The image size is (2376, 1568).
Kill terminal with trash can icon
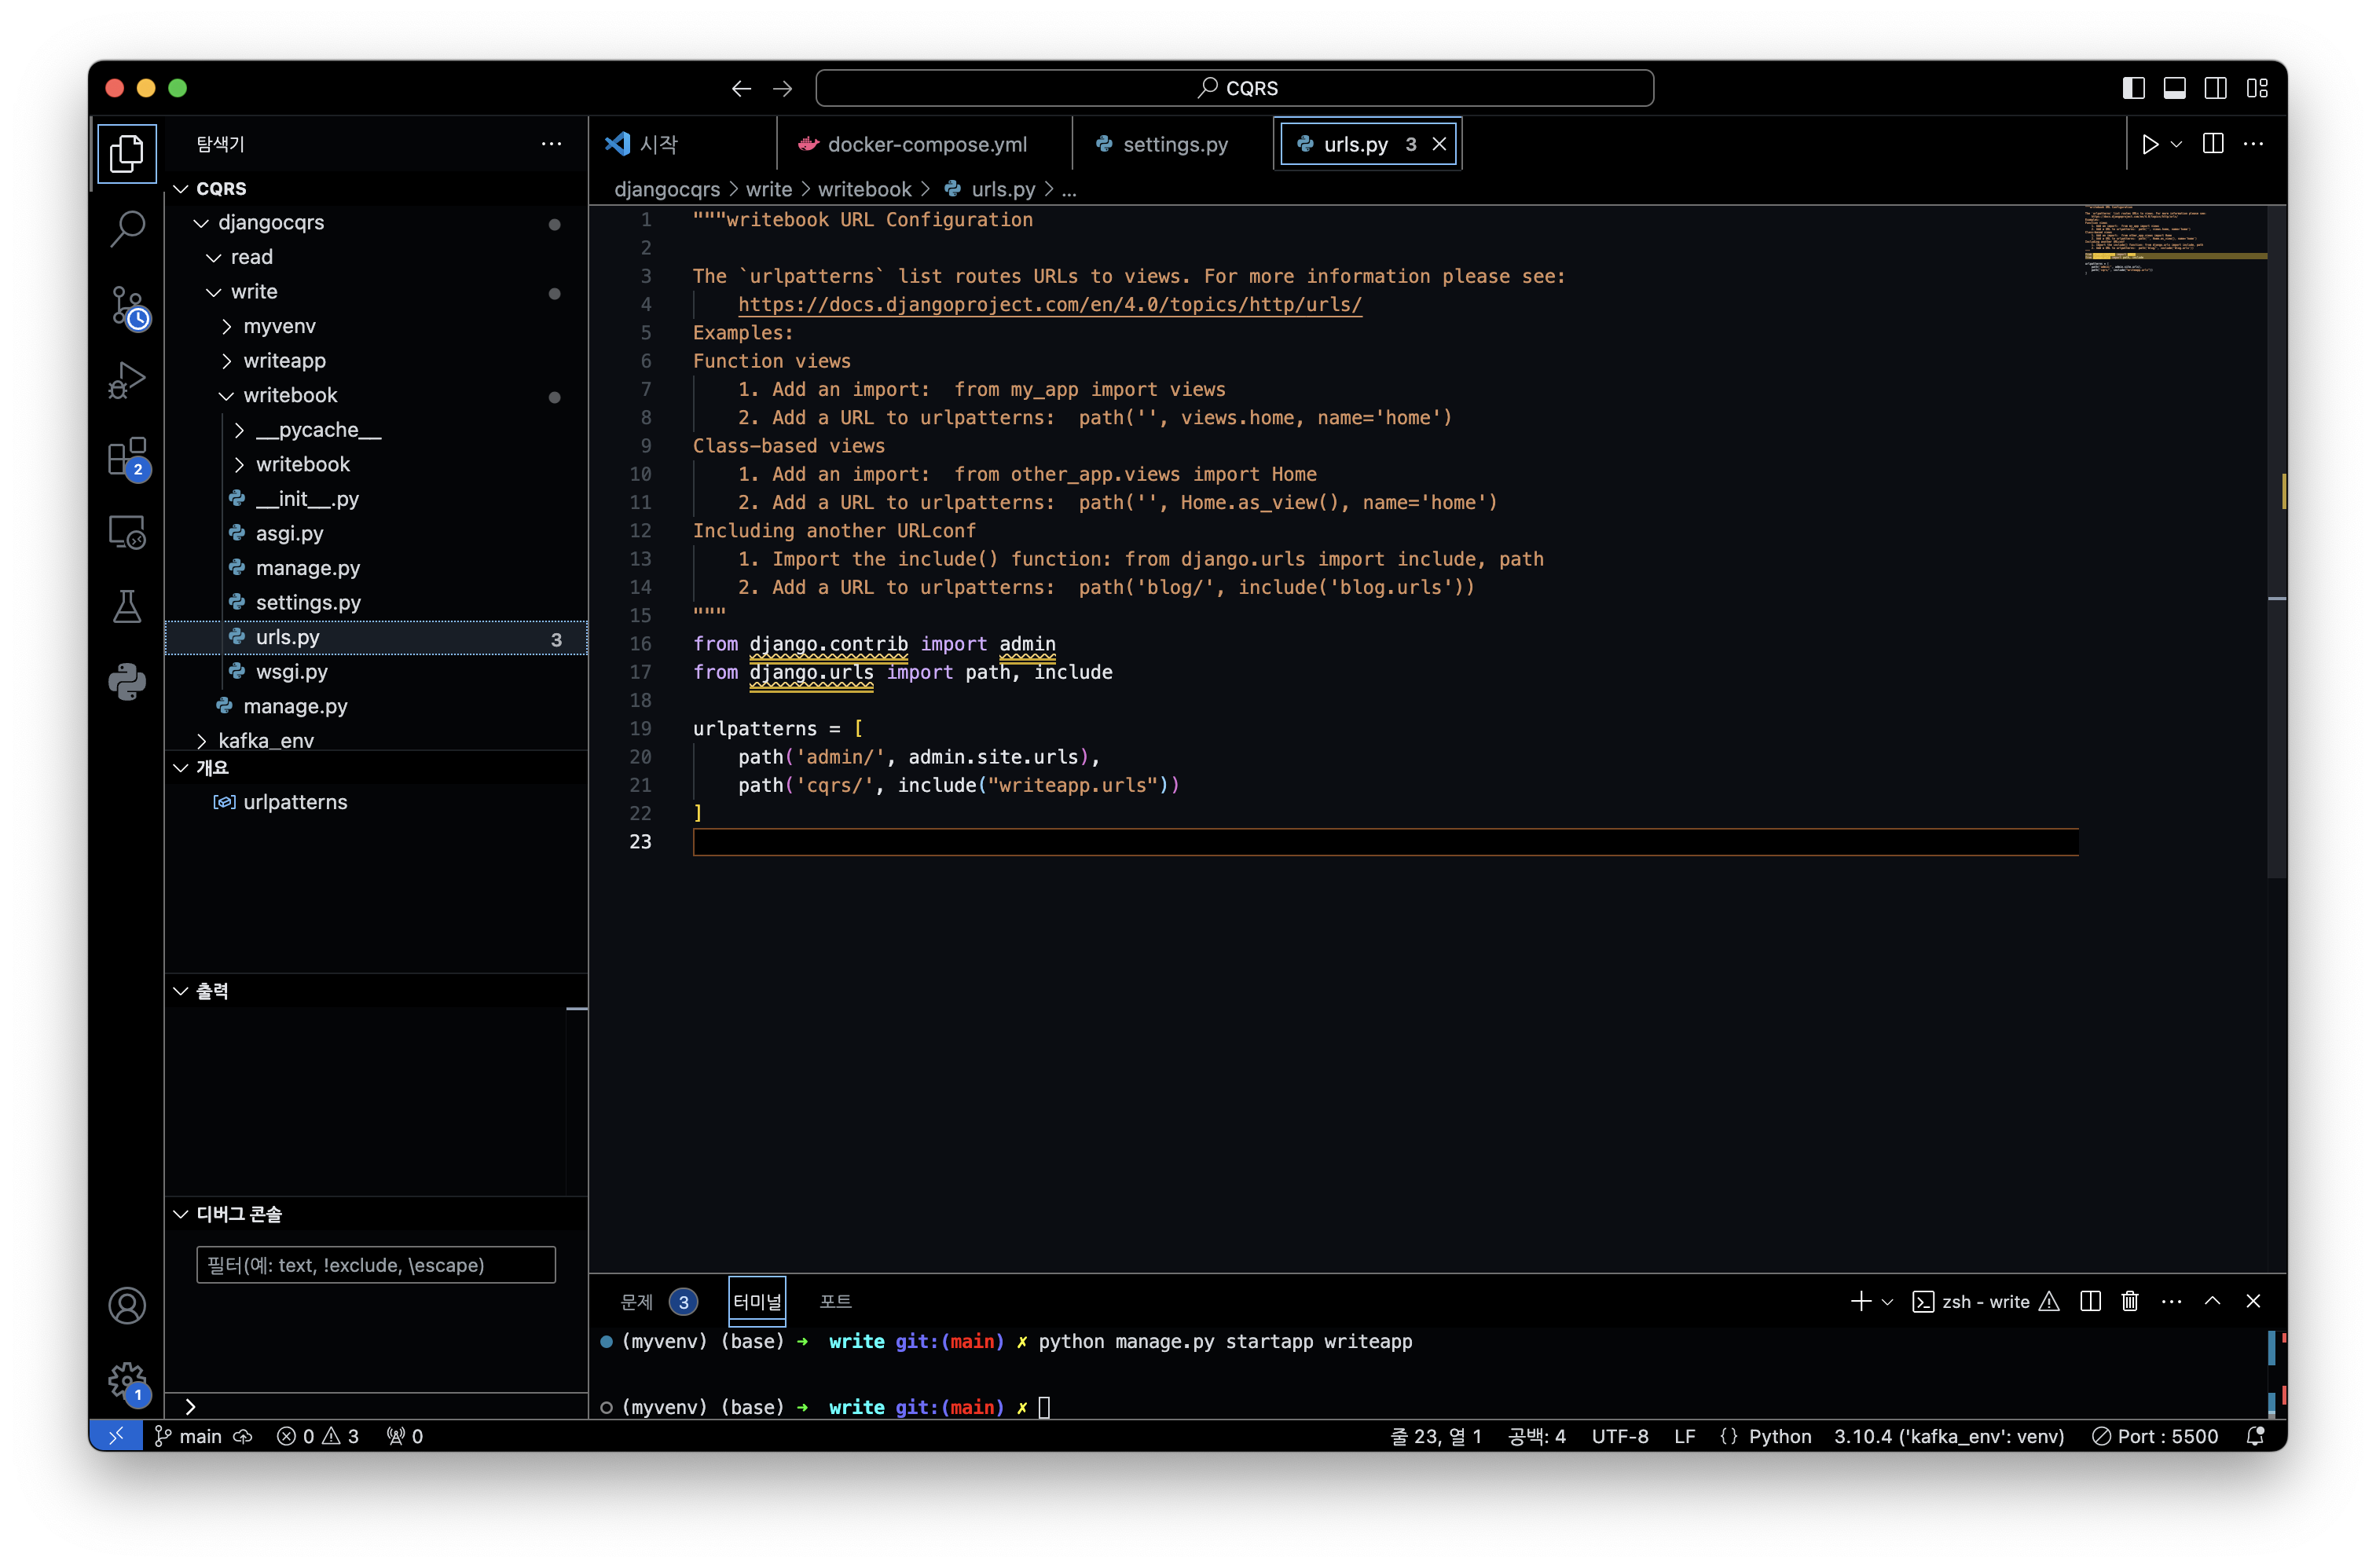click(x=2130, y=1301)
